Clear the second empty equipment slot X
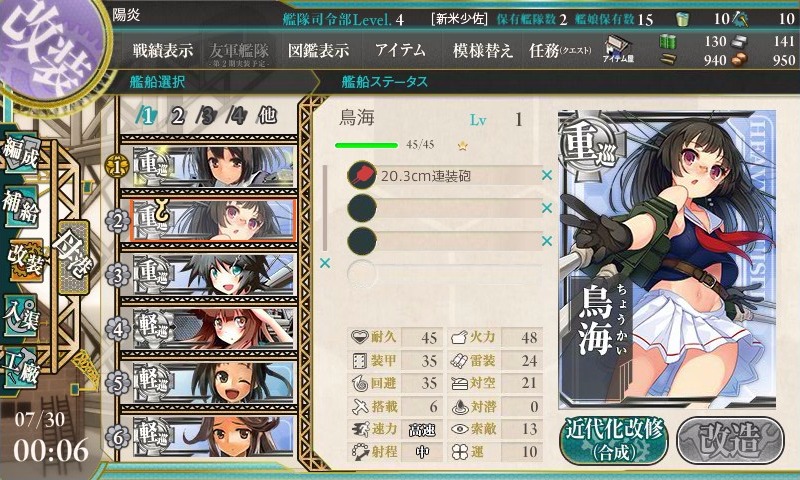 pyautogui.click(x=547, y=241)
